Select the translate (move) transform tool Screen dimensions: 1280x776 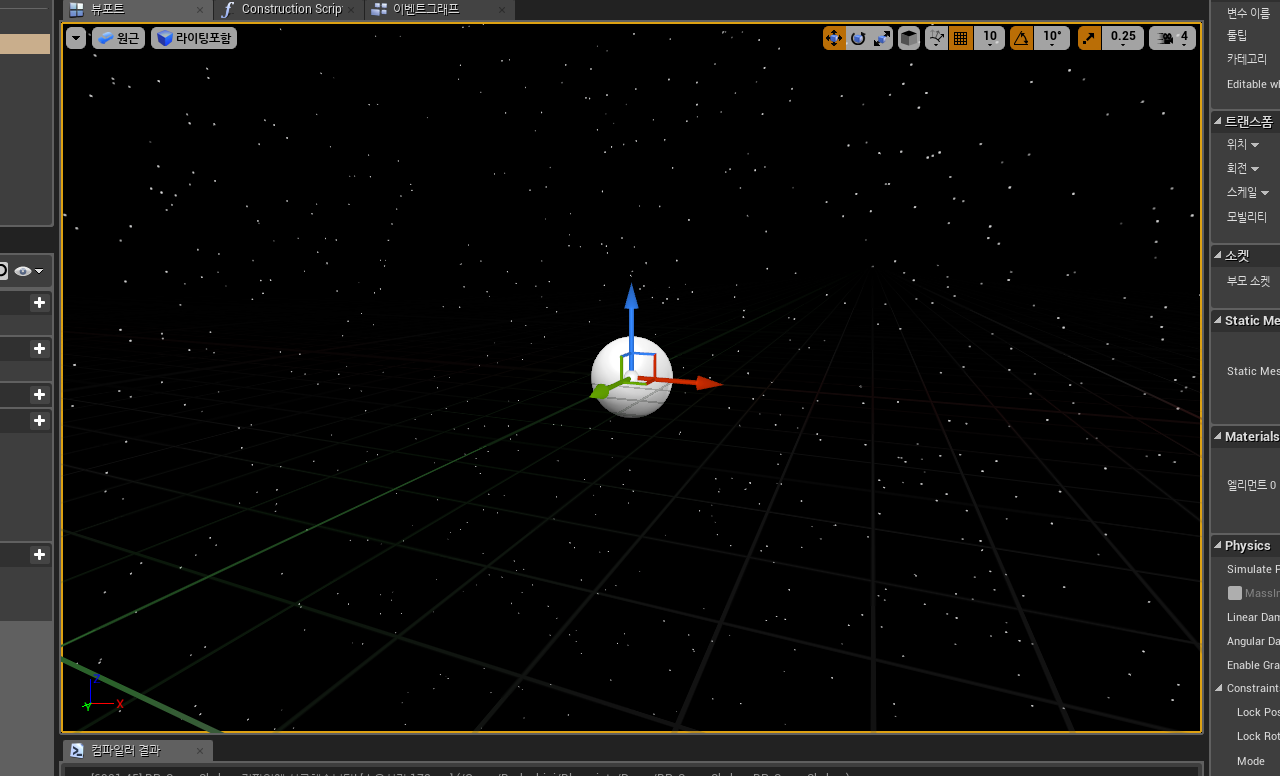click(x=834, y=38)
